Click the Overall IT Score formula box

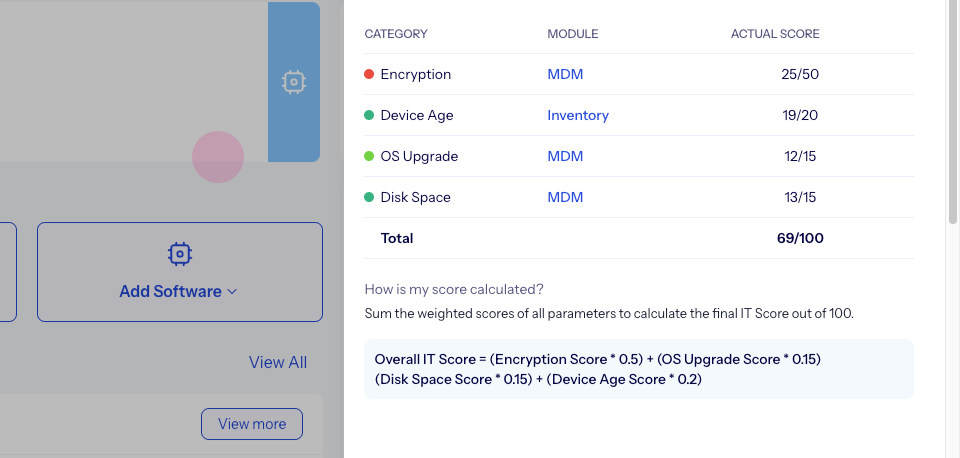point(638,369)
